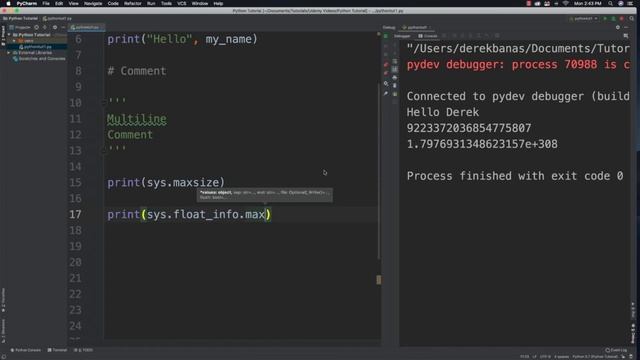Click the print icon in console sidebar

pos(395,78)
